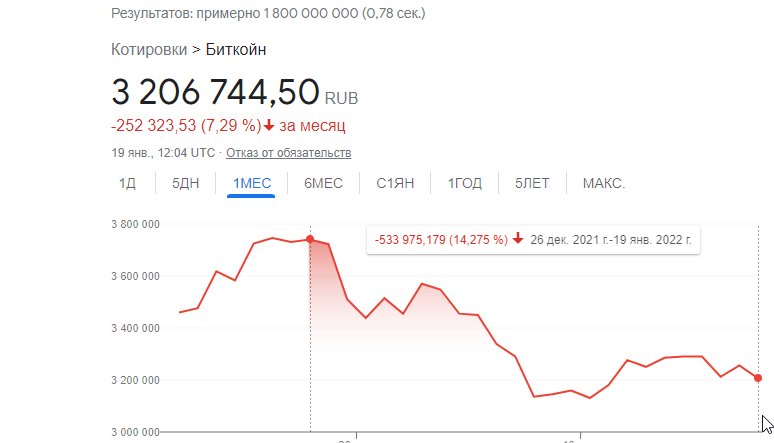
Task: Click the 3 800 000 y-axis label
Action: (135, 224)
